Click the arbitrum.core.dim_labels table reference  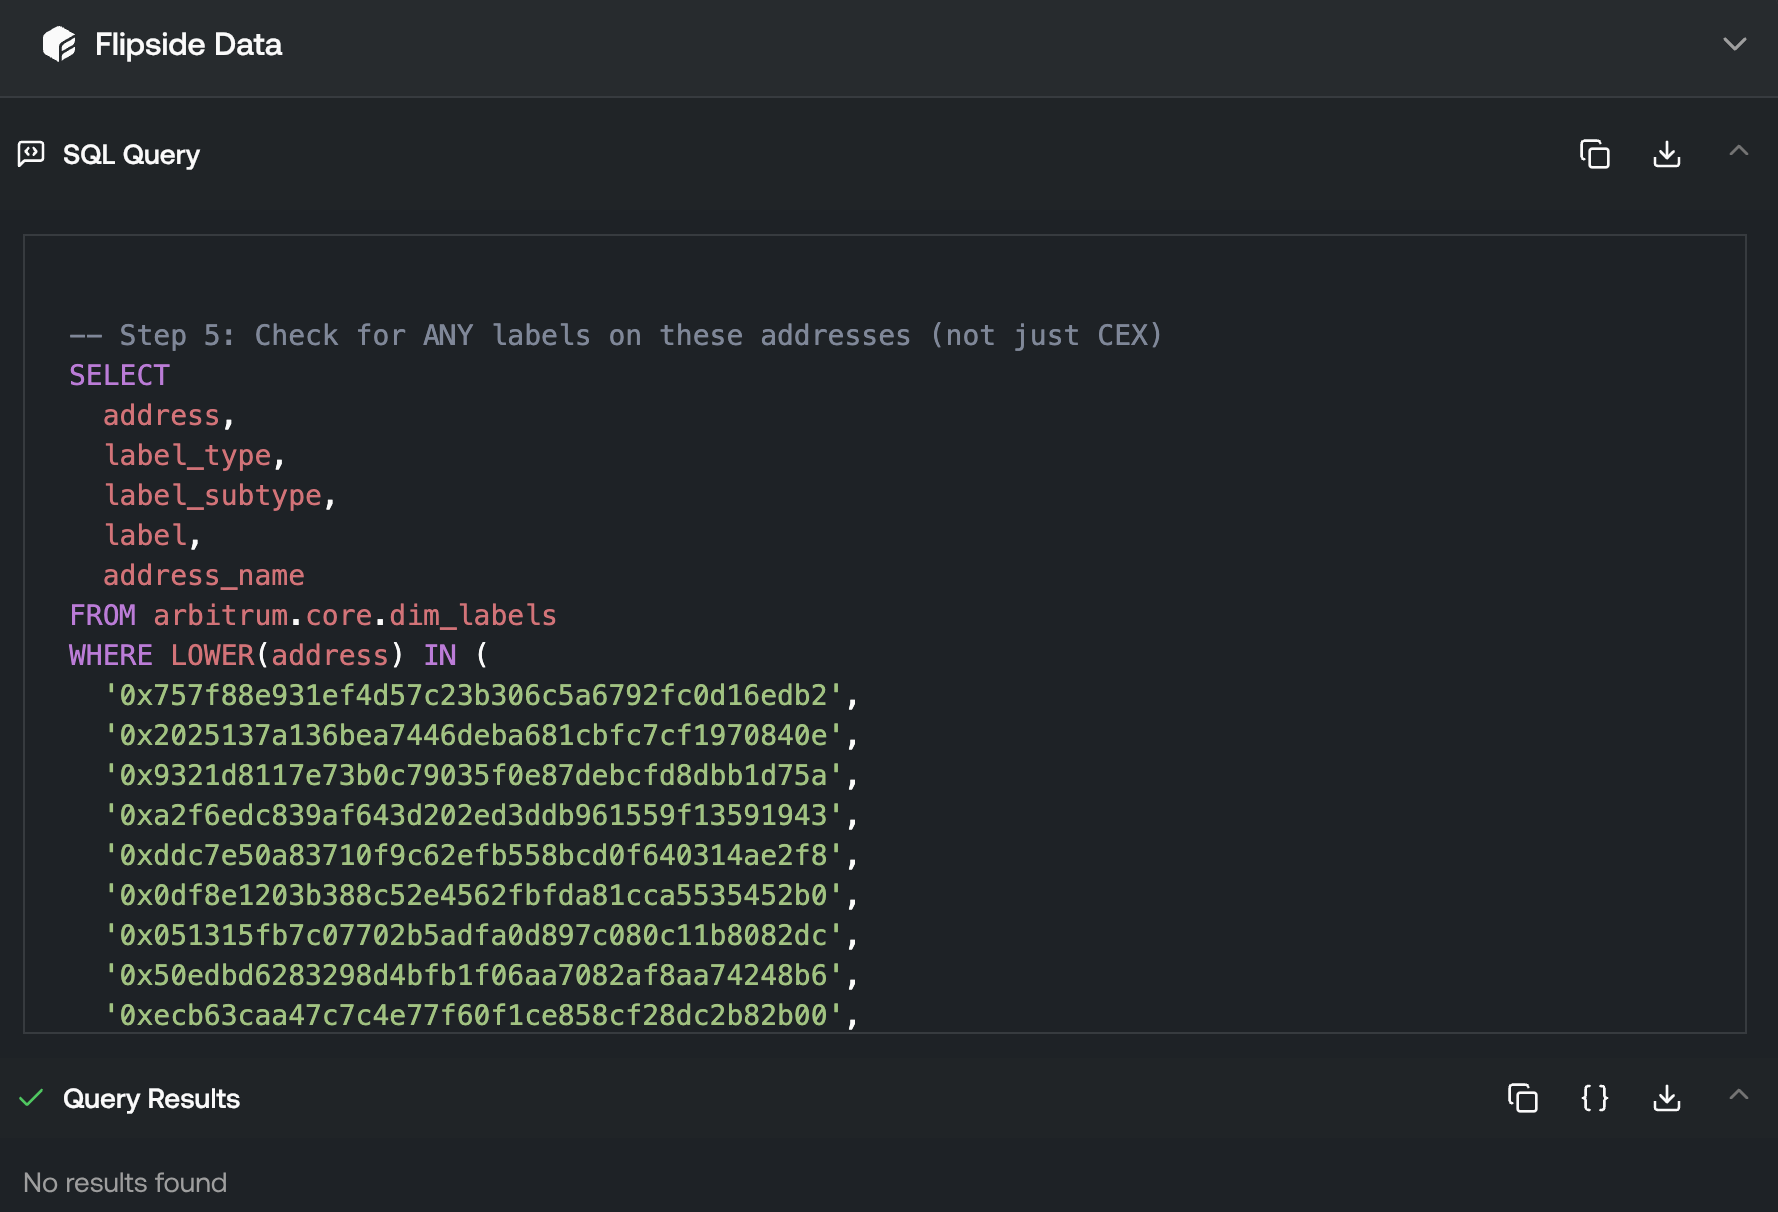(x=355, y=615)
